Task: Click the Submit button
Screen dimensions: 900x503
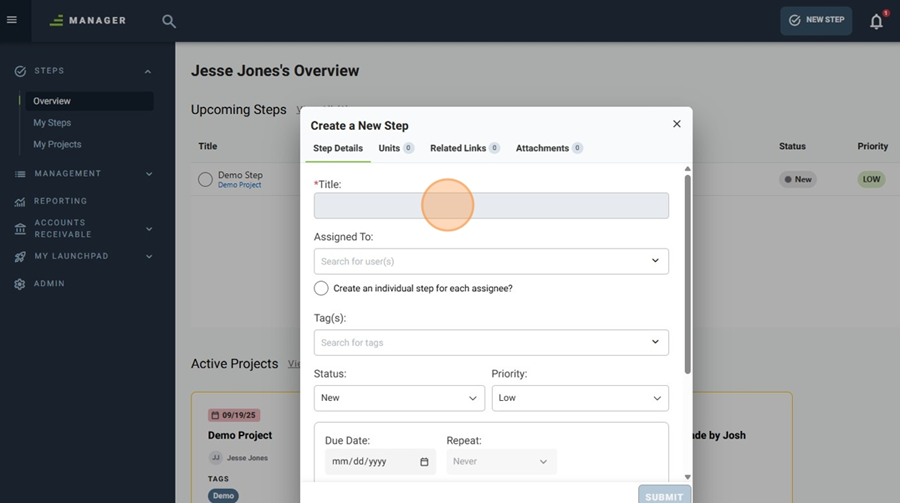Action: coord(664,496)
